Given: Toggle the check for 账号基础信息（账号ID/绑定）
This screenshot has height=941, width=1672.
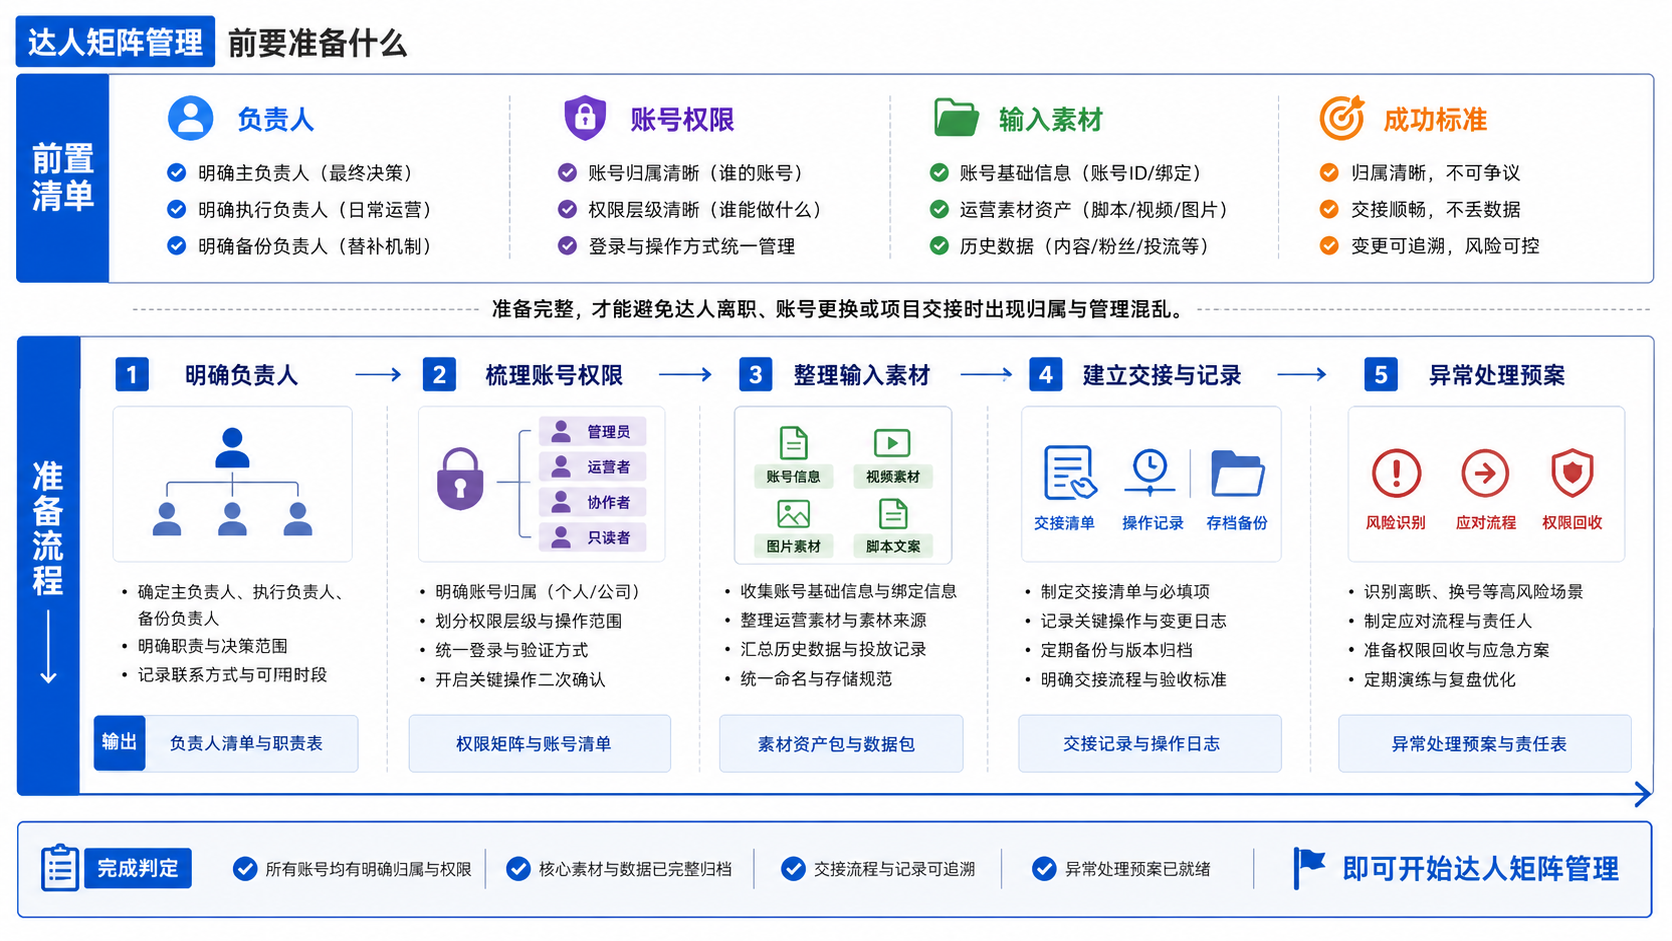Looking at the screenshot, I should 939,172.
